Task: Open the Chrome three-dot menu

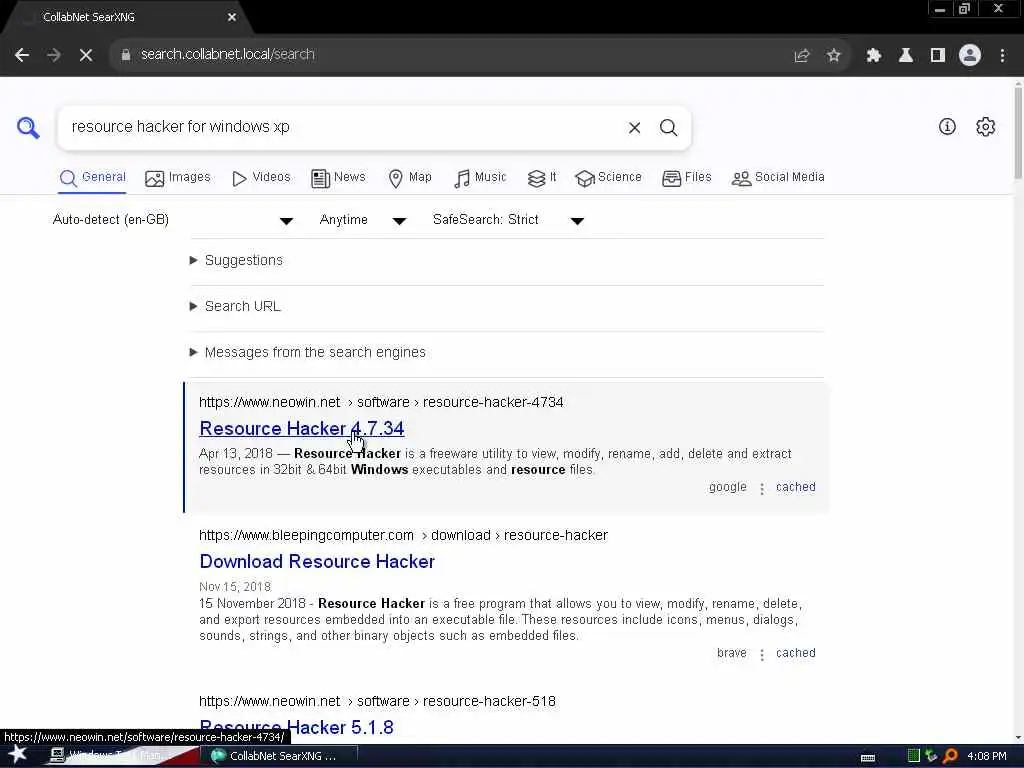Action: coord(1002,56)
